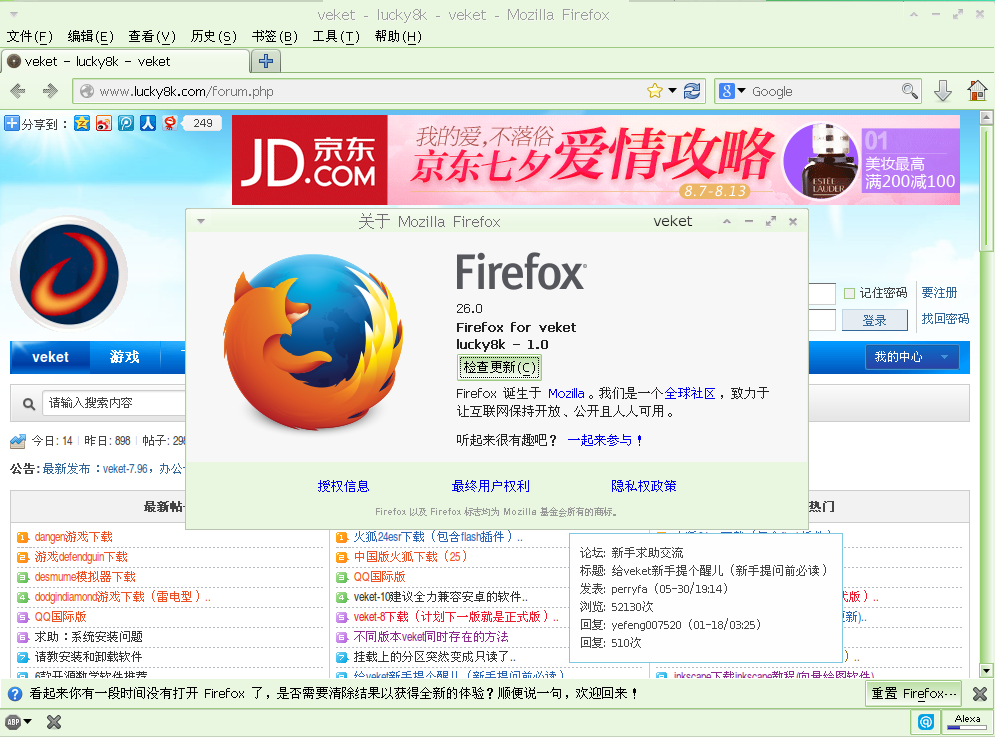
Task: Open the bookmark star dropdown arrow
Action: [672, 91]
